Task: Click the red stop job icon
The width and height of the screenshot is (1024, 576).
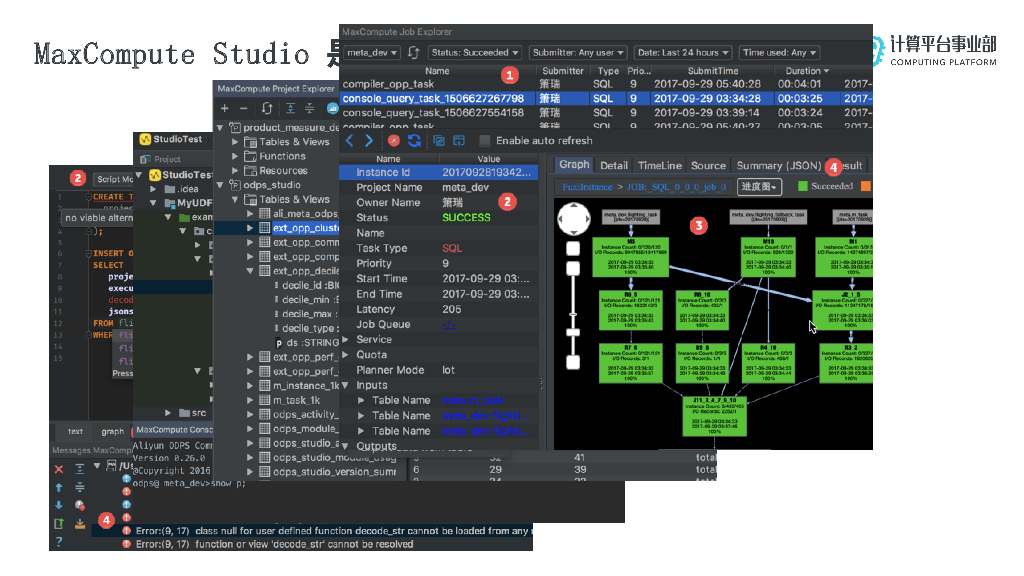Action: (394, 141)
